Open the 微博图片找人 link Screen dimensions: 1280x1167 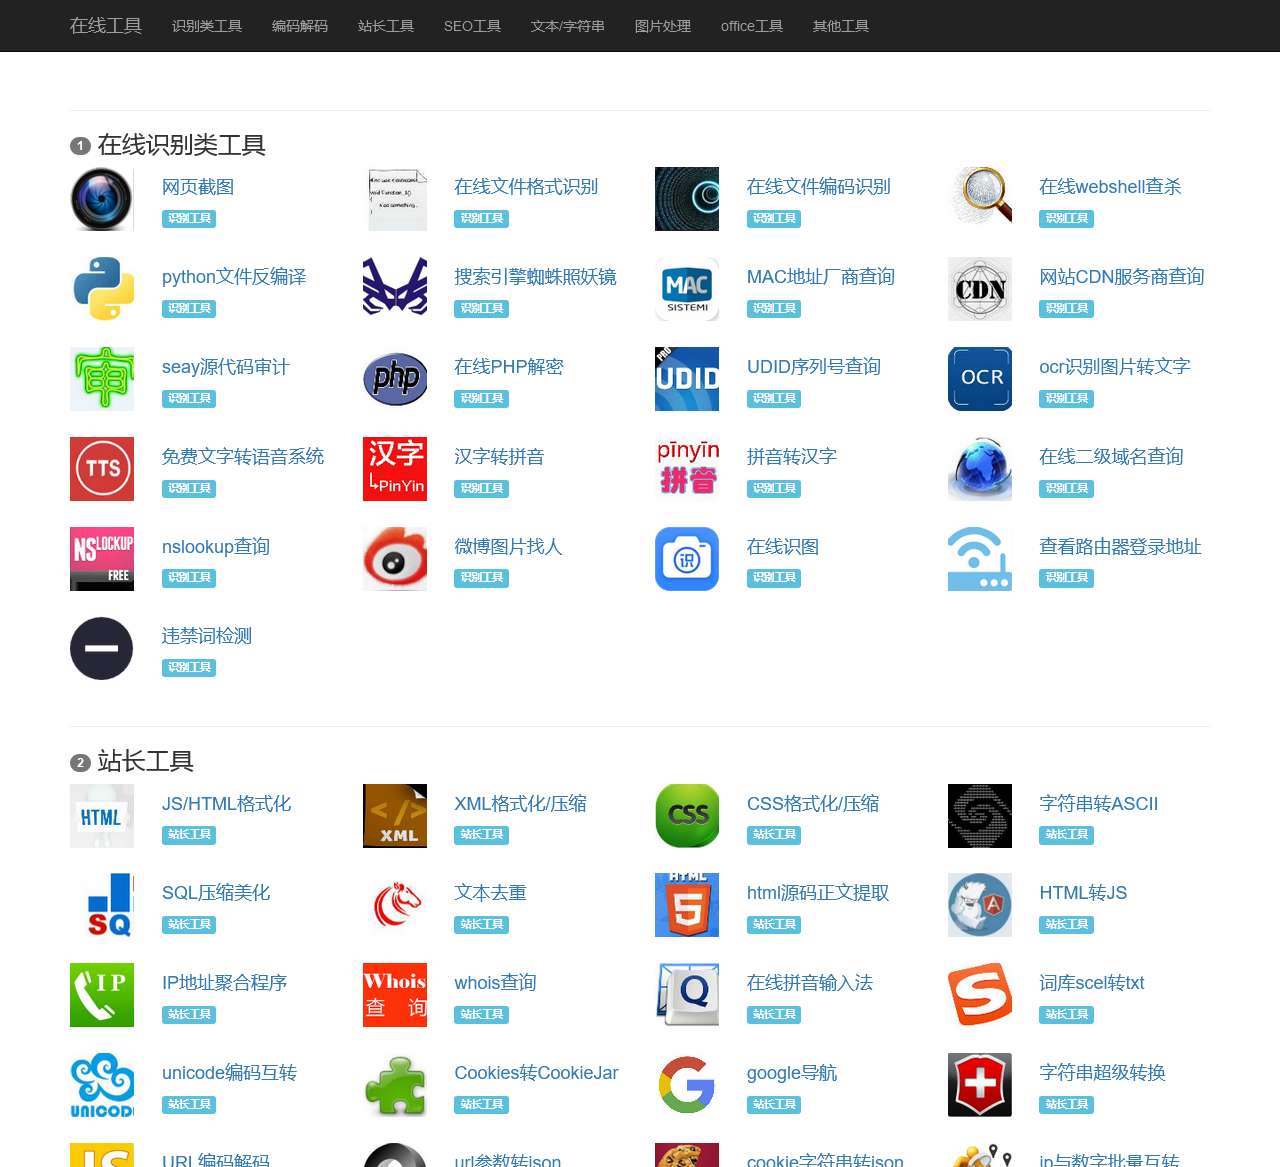pyautogui.click(x=508, y=547)
